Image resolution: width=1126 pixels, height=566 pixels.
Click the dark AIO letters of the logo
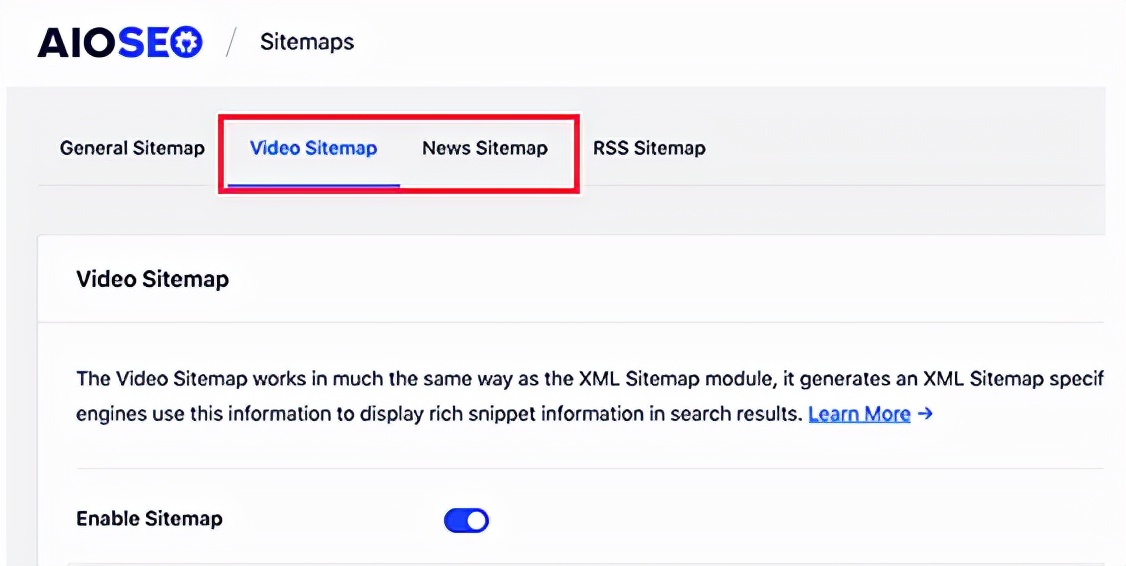click(x=76, y=42)
